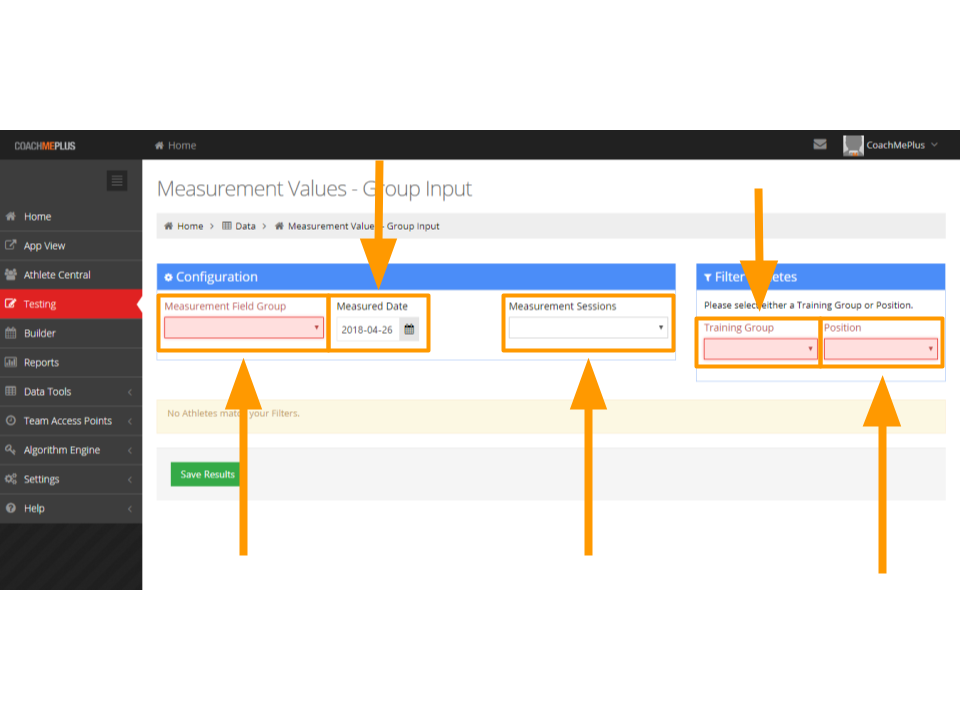The image size is (960, 720).
Task: Open the Measurement Sessions dropdown
Action: (x=588, y=328)
